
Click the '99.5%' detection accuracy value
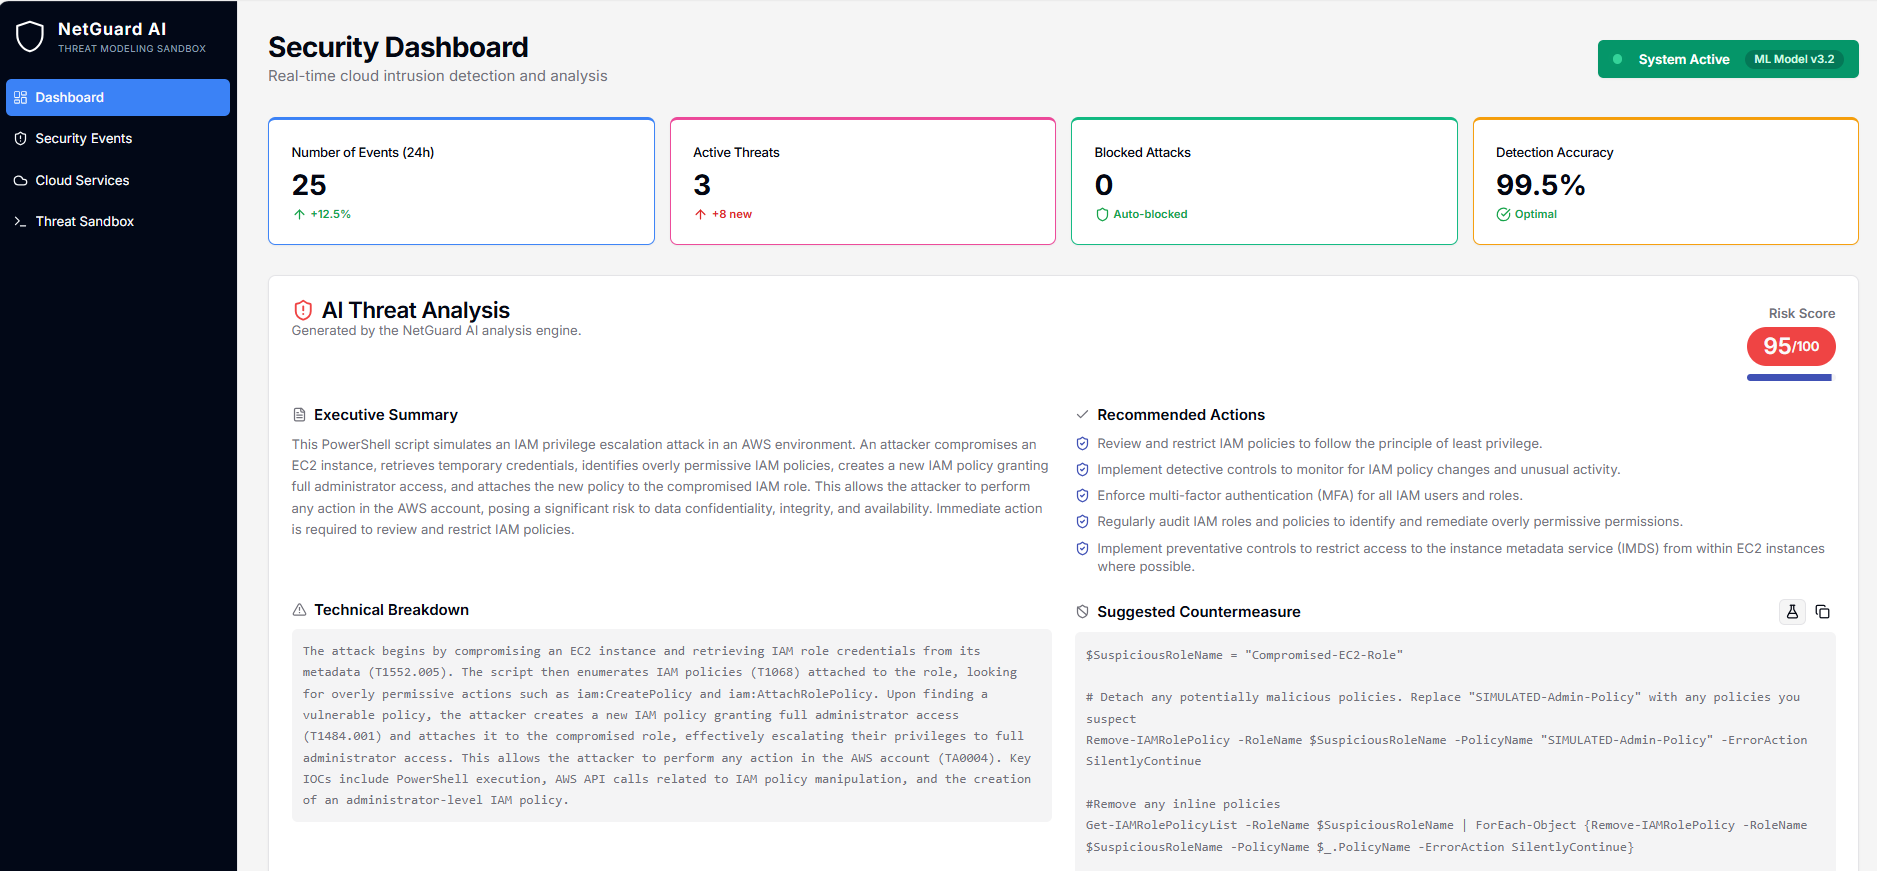1540,185
